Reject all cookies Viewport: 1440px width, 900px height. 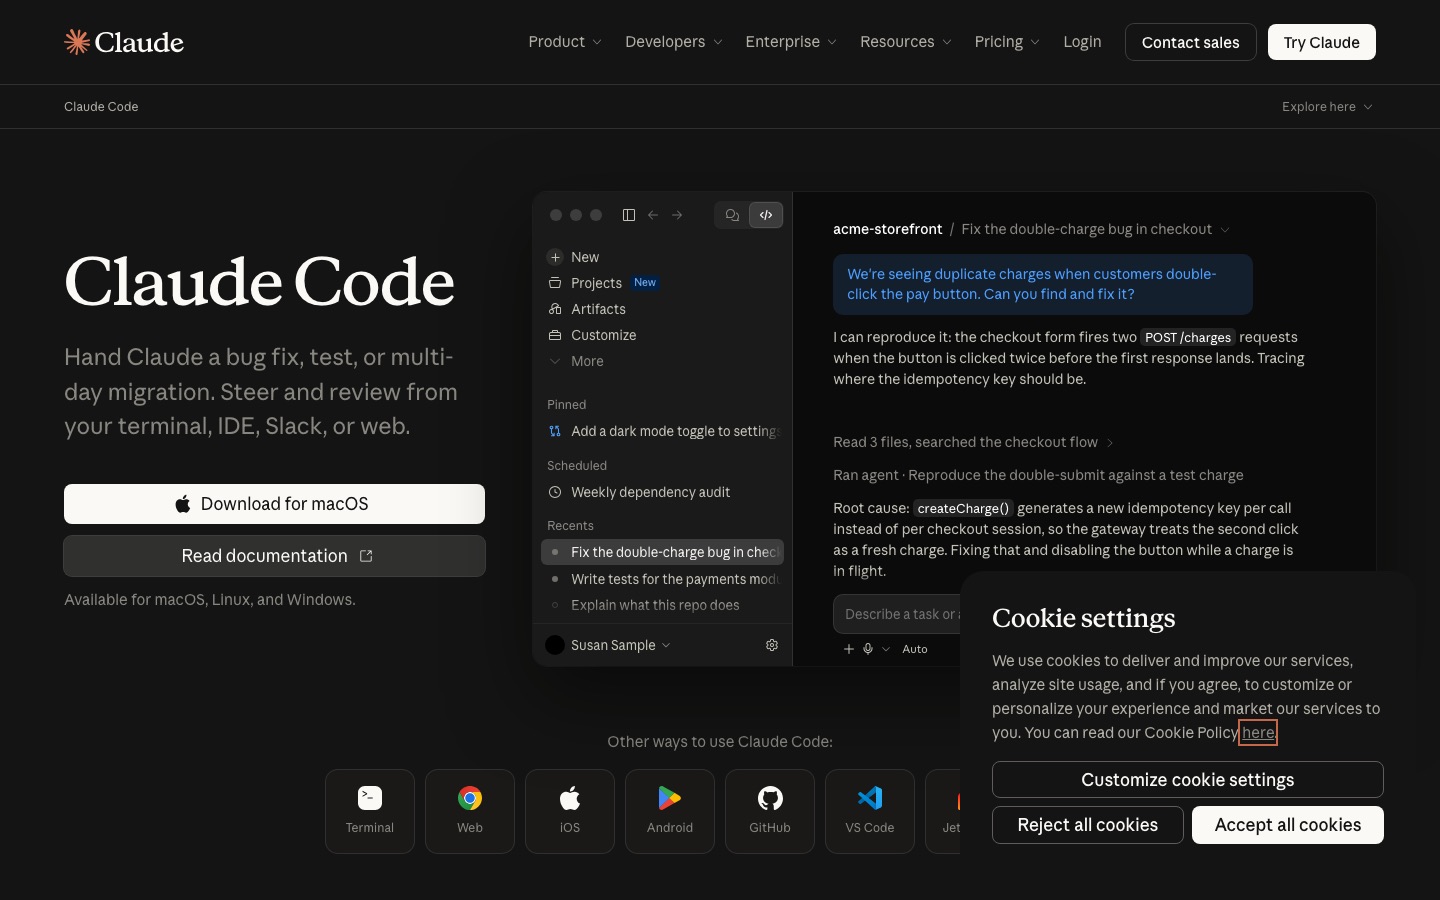[x=1088, y=825]
